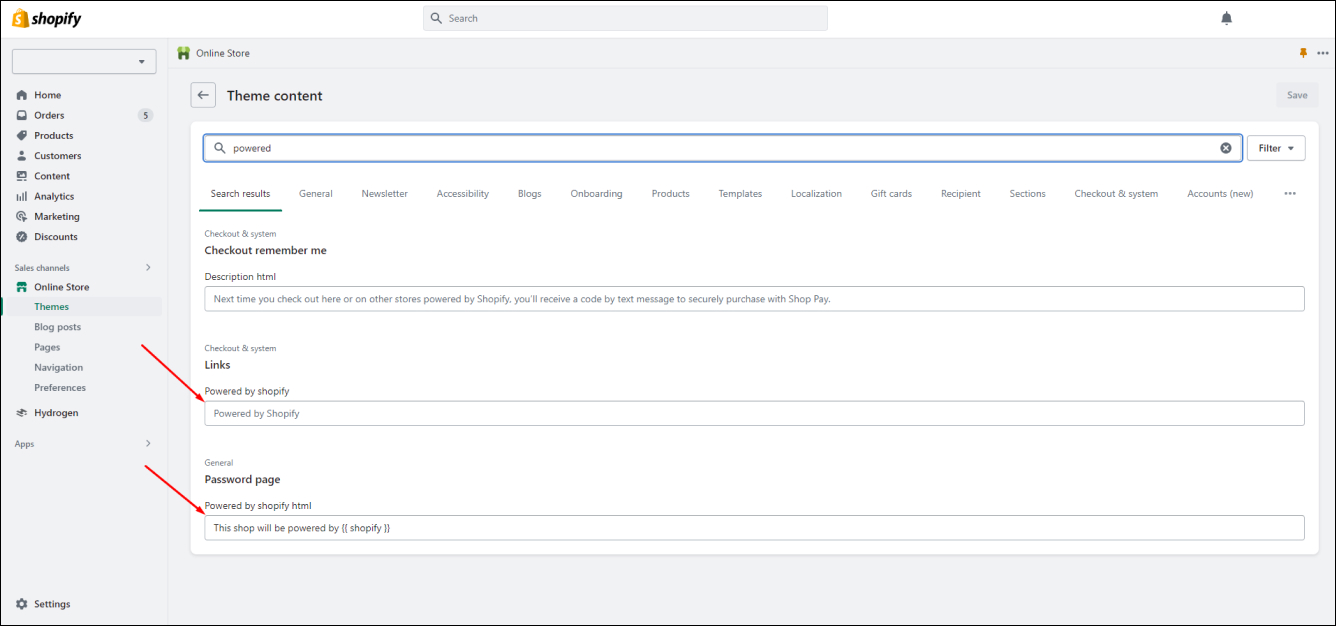Open Pages in the sidebar
The height and width of the screenshot is (626, 1336).
[47, 347]
